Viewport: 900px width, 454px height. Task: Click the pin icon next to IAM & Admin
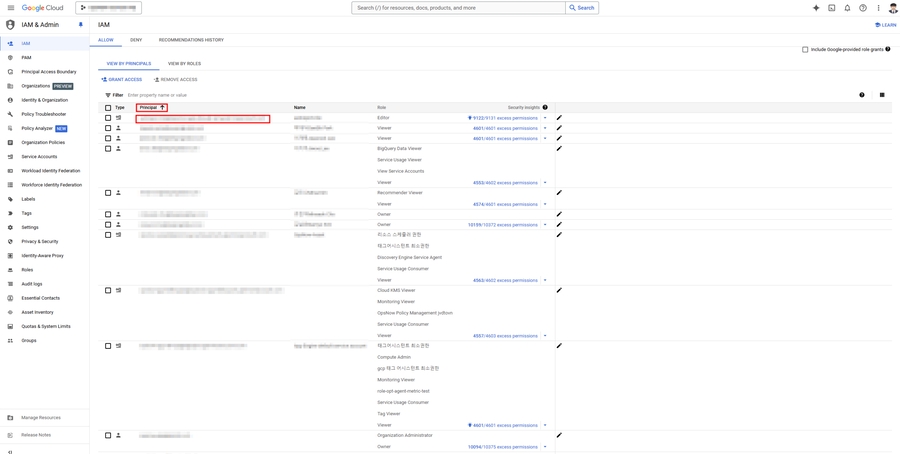[81, 25]
